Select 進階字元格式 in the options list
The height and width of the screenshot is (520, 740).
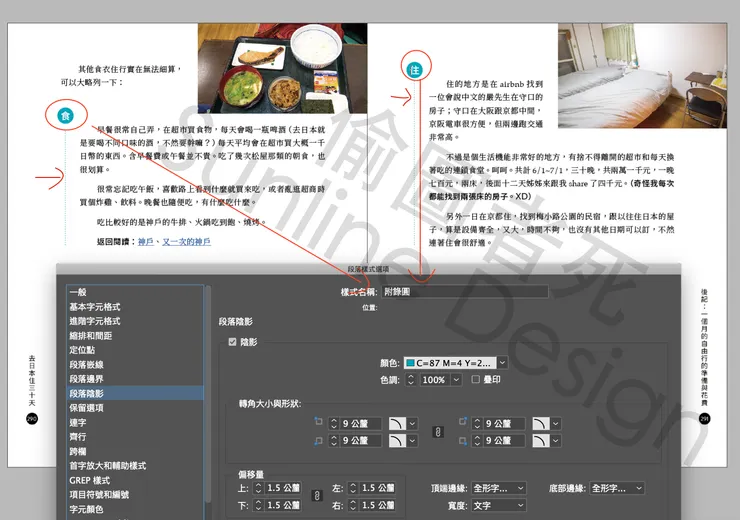point(135,321)
